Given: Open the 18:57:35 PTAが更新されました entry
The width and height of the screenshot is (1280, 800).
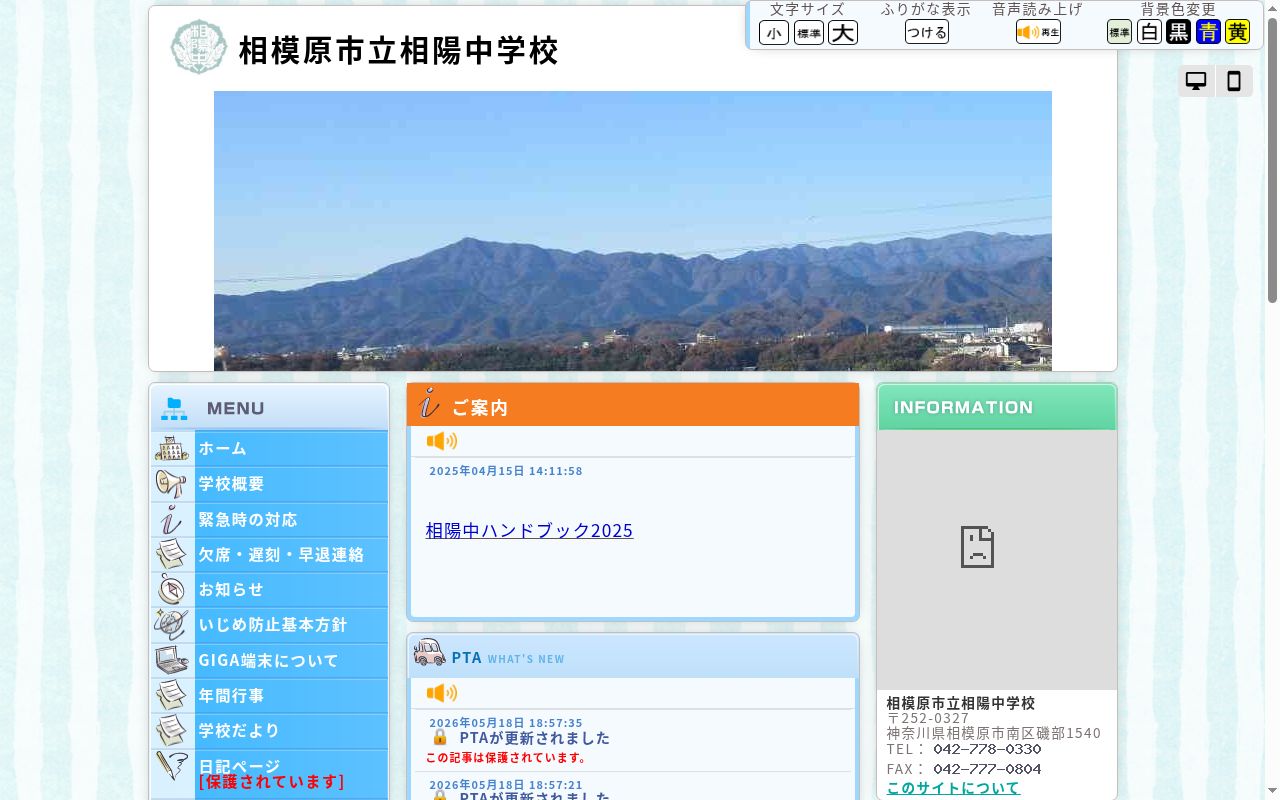Looking at the screenshot, I should coord(534,738).
